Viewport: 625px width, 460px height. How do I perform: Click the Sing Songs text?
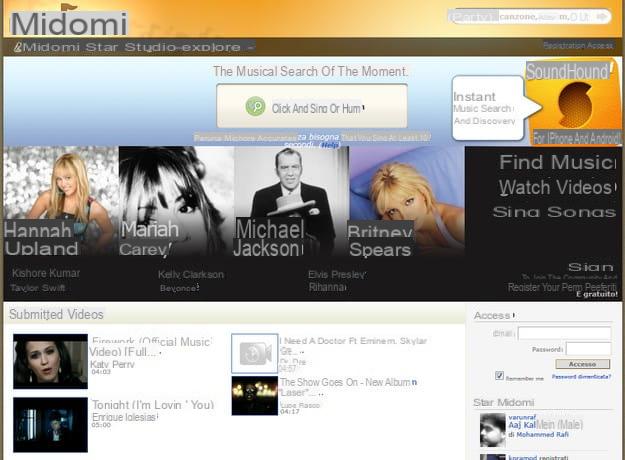(x=554, y=212)
